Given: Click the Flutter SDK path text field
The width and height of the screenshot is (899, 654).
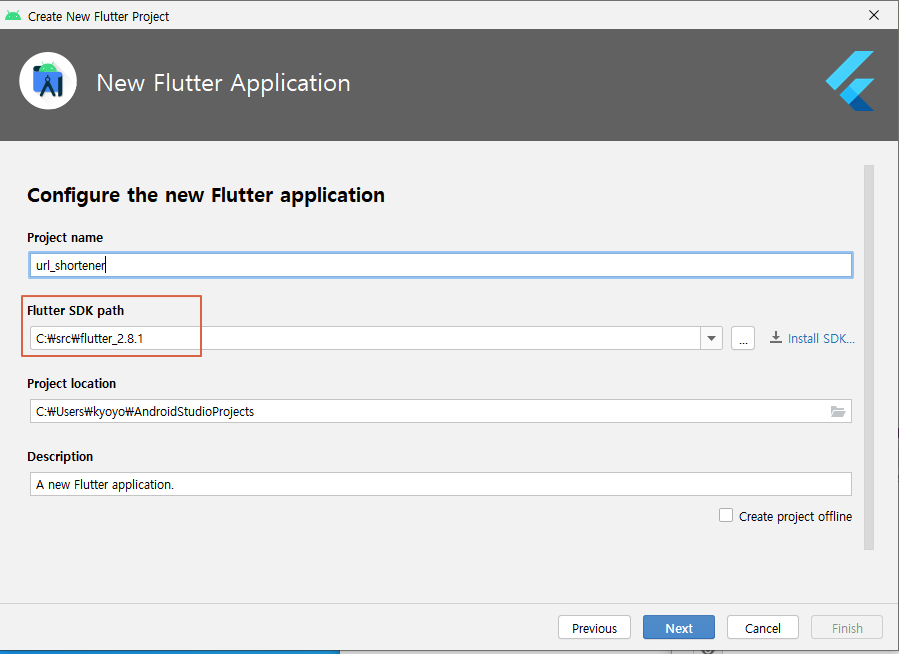Looking at the screenshot, I should coord(365,338).
